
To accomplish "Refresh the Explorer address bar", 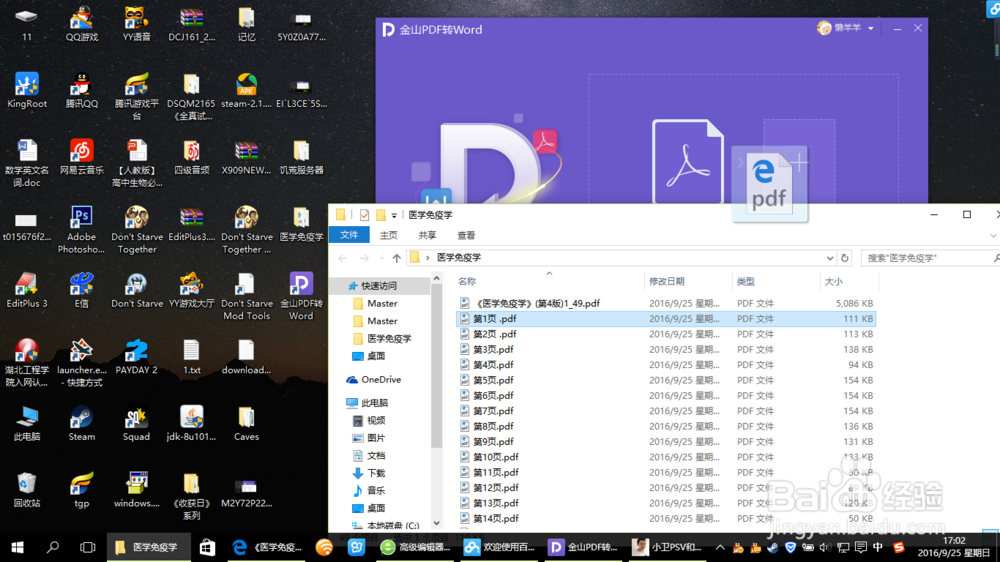I will [x=844, y=258].
